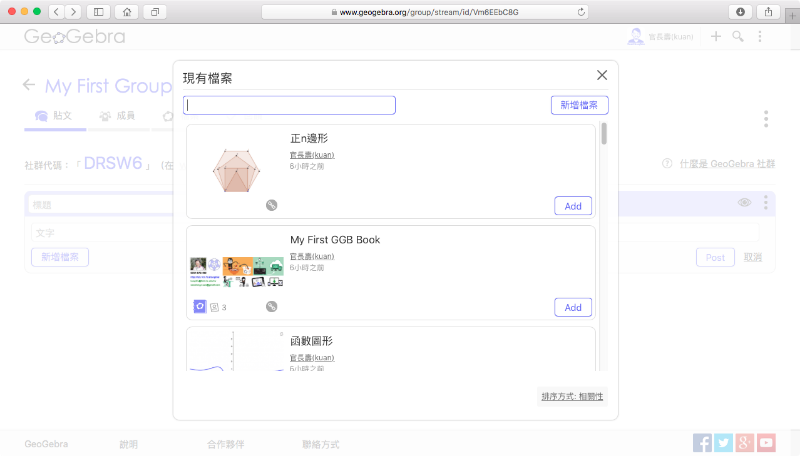Reload the page with the refresh icon
This screenshot has height=456, width=800.
pos(581,12)
